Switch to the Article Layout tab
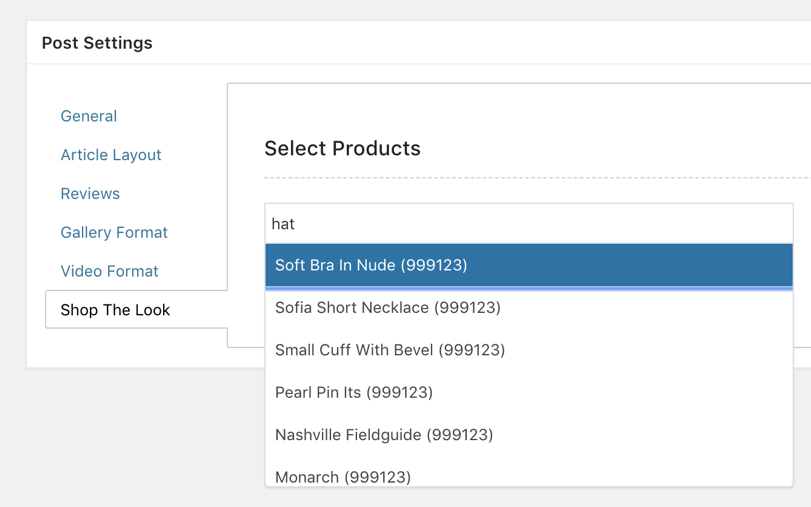This screenshot has width=811, height=507. [111, 155]
